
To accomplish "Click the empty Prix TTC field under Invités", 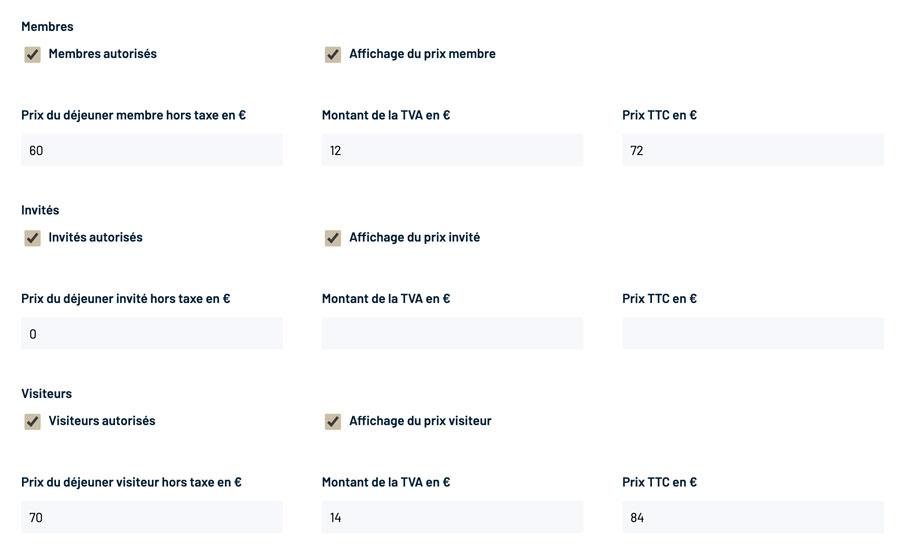I will 752,334.
